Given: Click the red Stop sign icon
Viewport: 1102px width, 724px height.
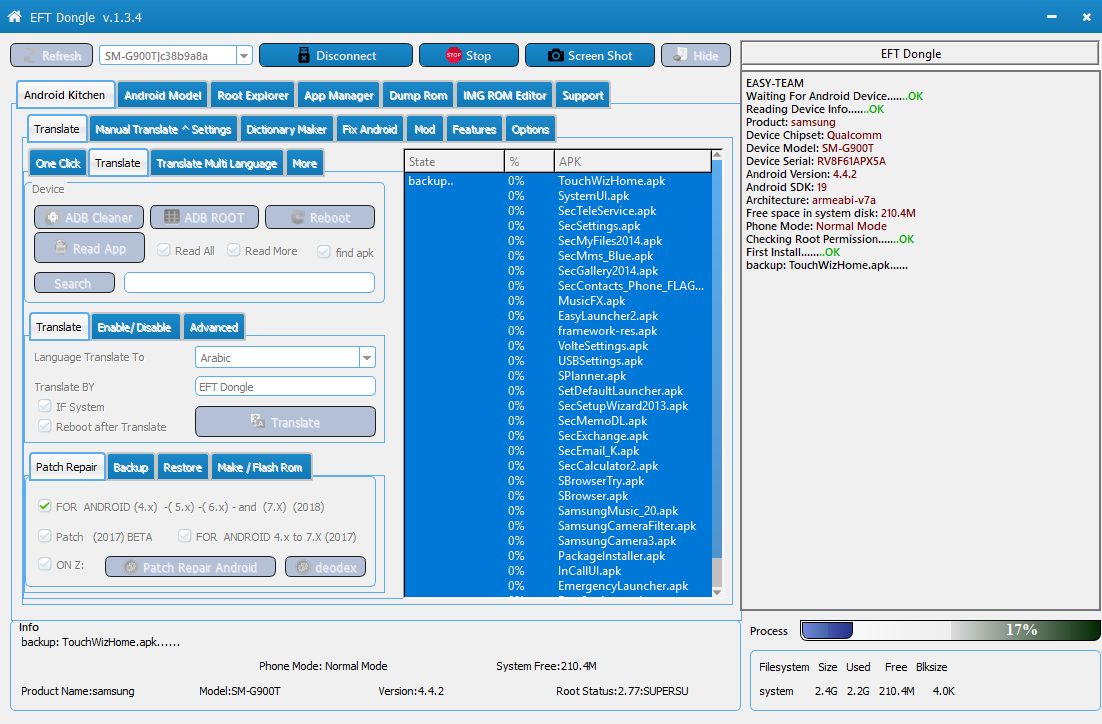Looking at the screenshot, I should pos(453,56).
